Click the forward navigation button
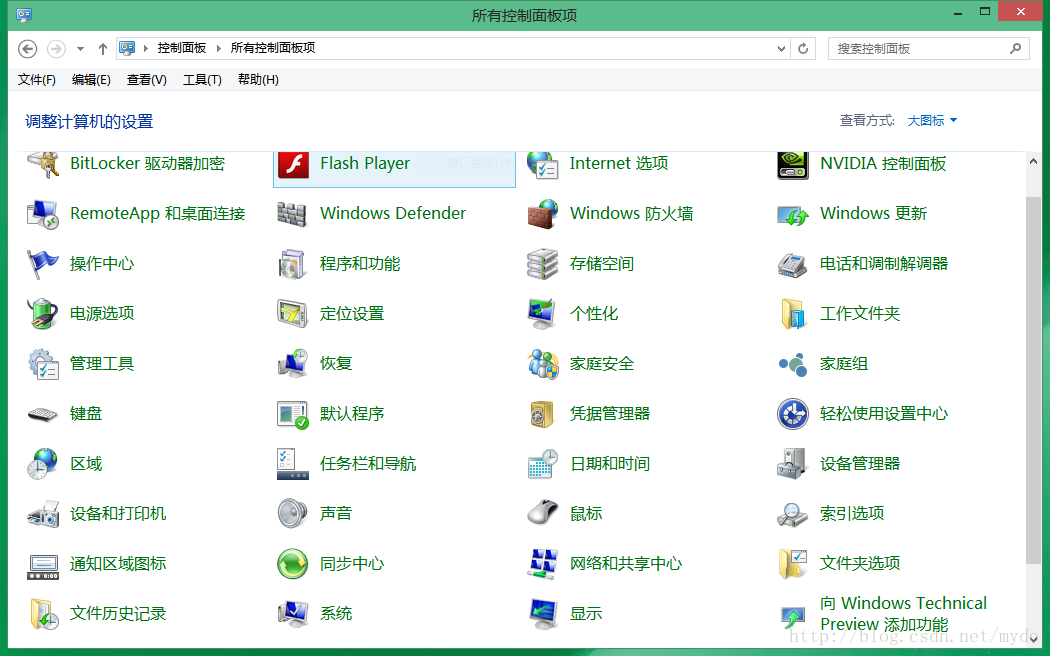 (x=56, y=49)
